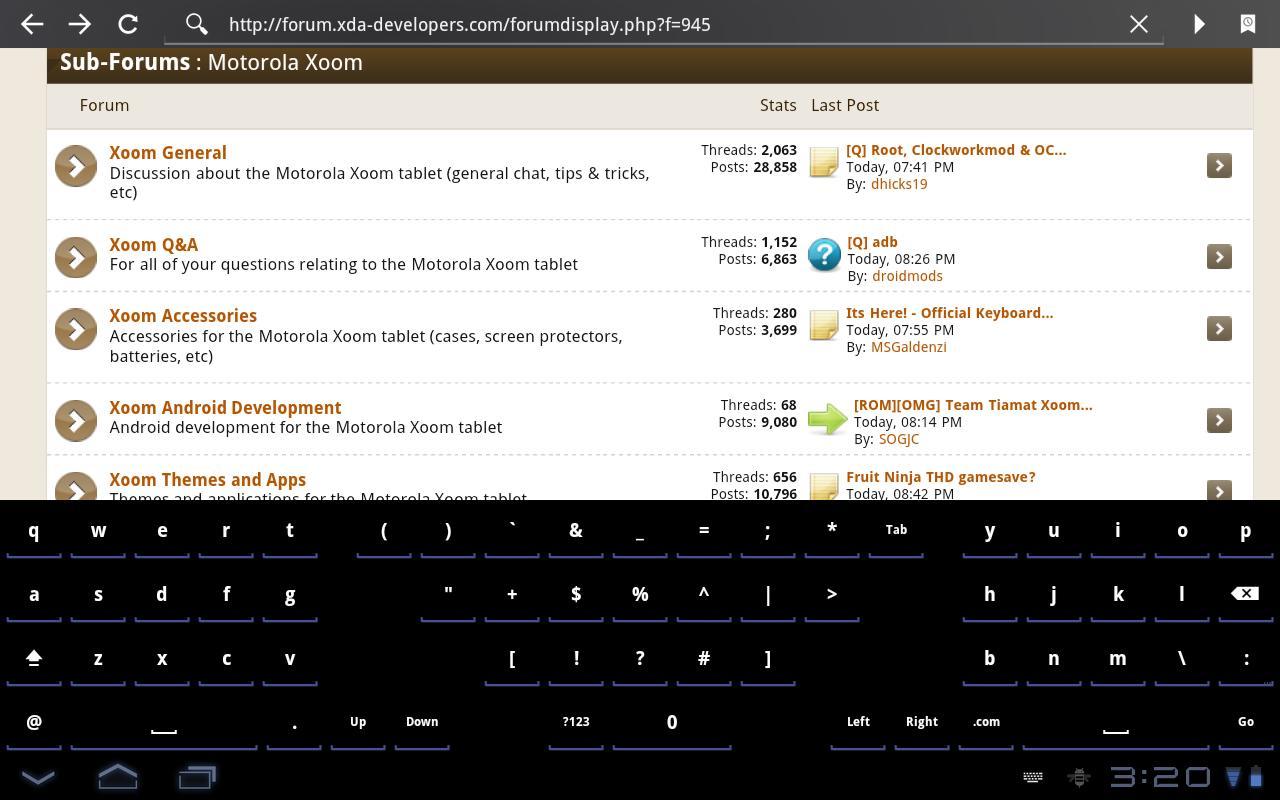Open the Team Tiamat Xoom ROM thread
This screenshot has width=1280, height=800.
[x=972, y=404]
